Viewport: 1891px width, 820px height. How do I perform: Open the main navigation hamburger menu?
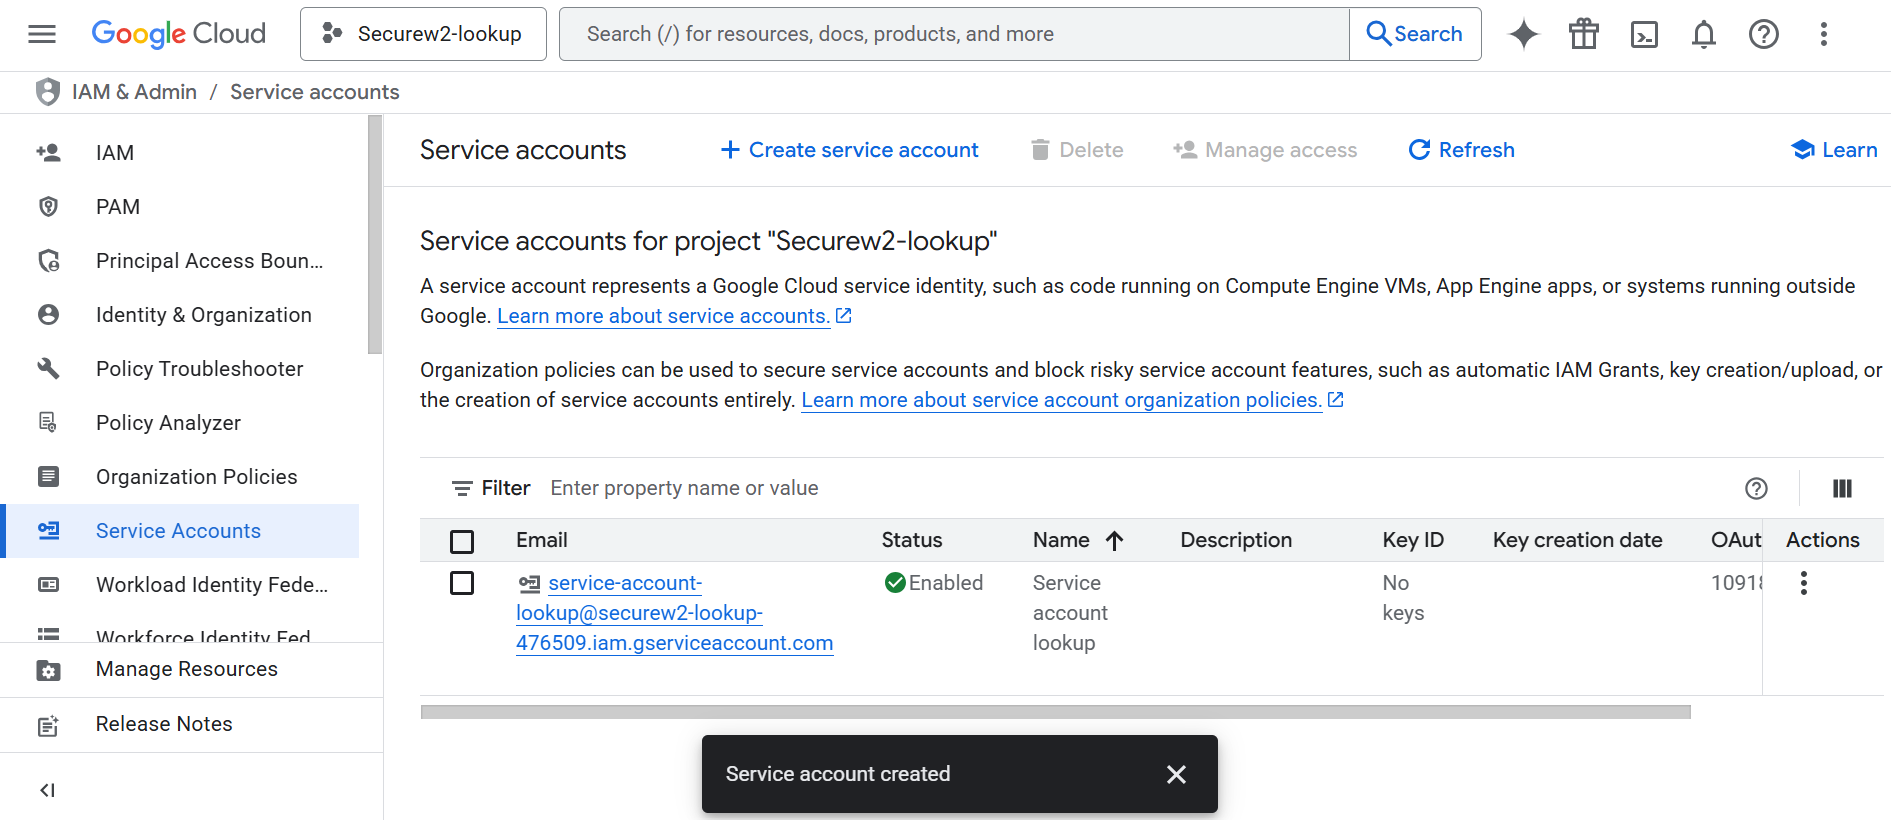[x=42, y=34]
